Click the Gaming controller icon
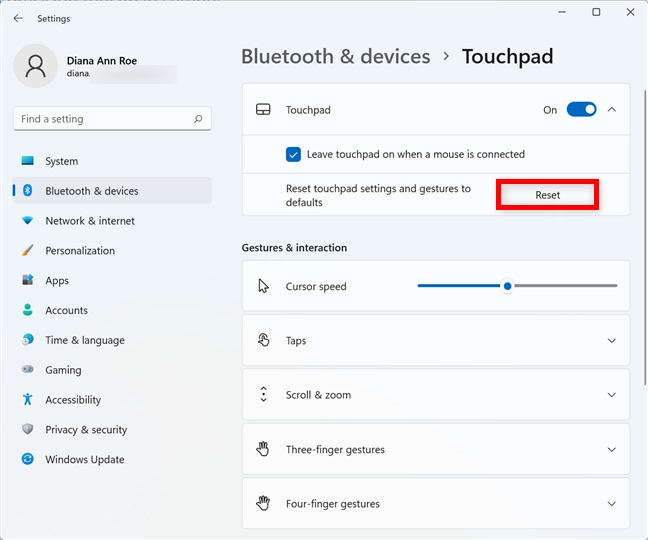 pos(28,369)
